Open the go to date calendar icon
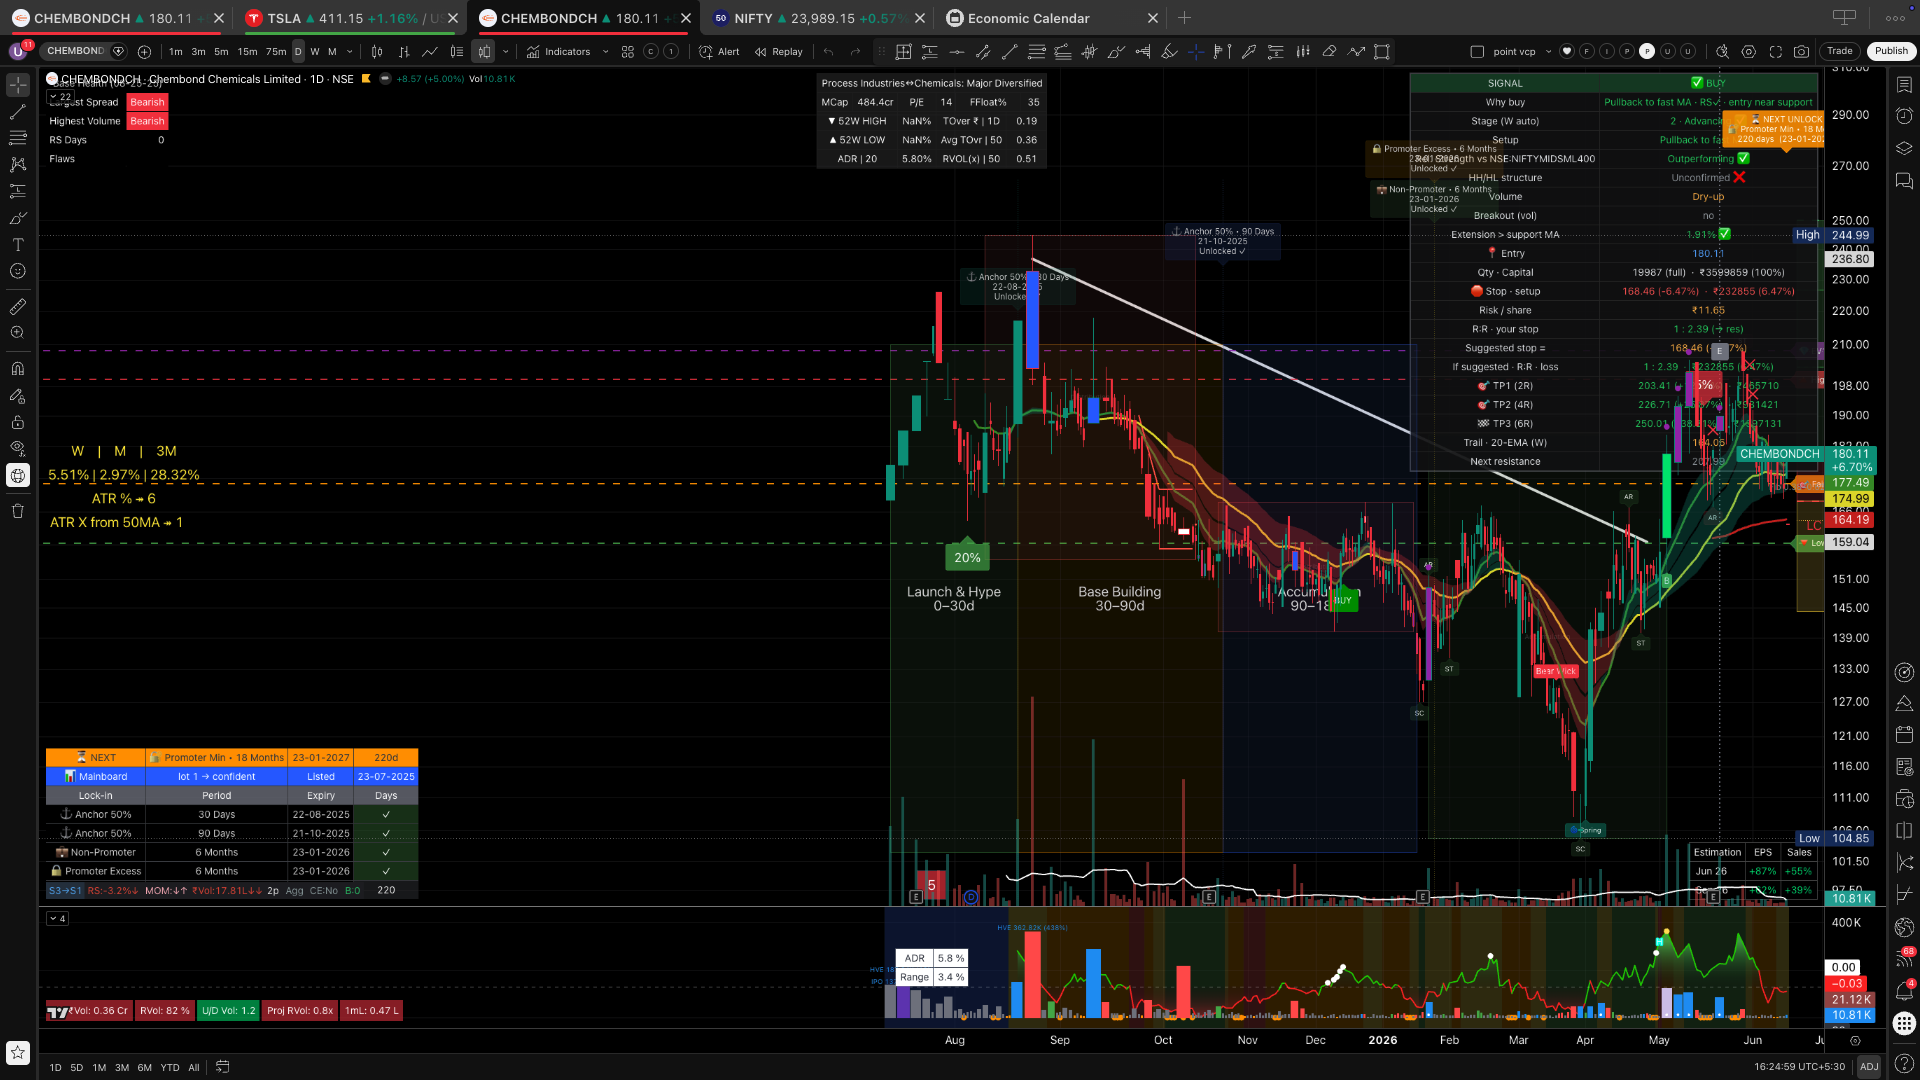 point(223,1067)
